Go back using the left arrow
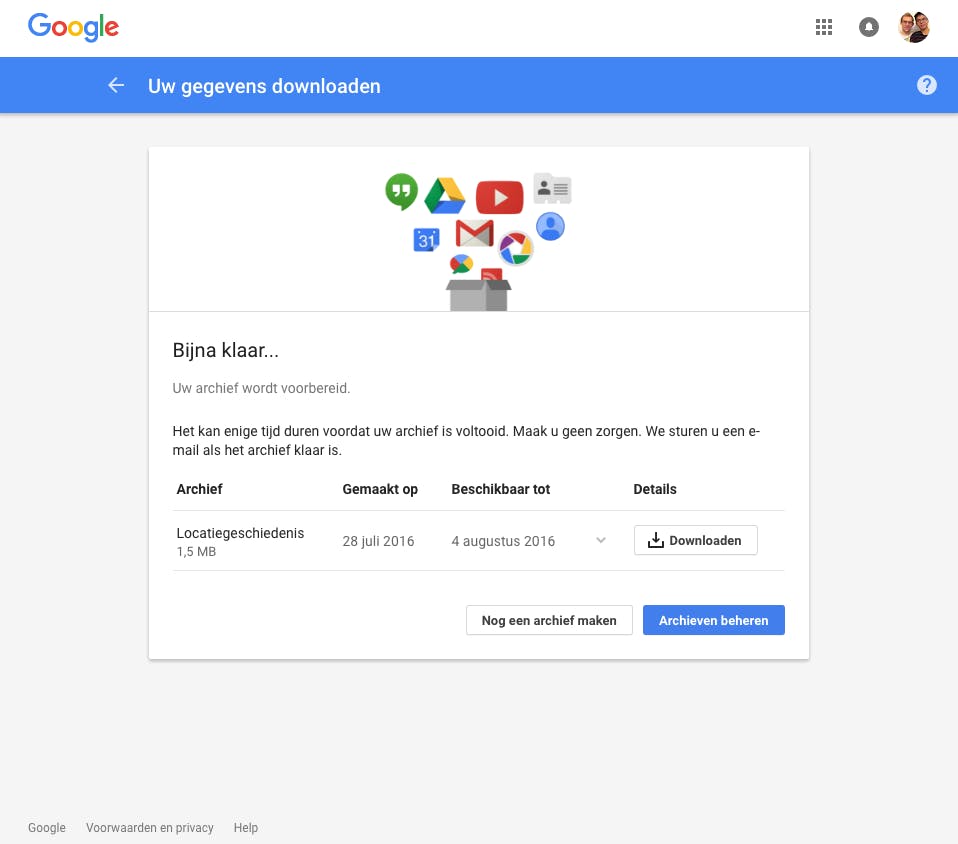Viewport: 958px width, 844px height. click(116, 86)
